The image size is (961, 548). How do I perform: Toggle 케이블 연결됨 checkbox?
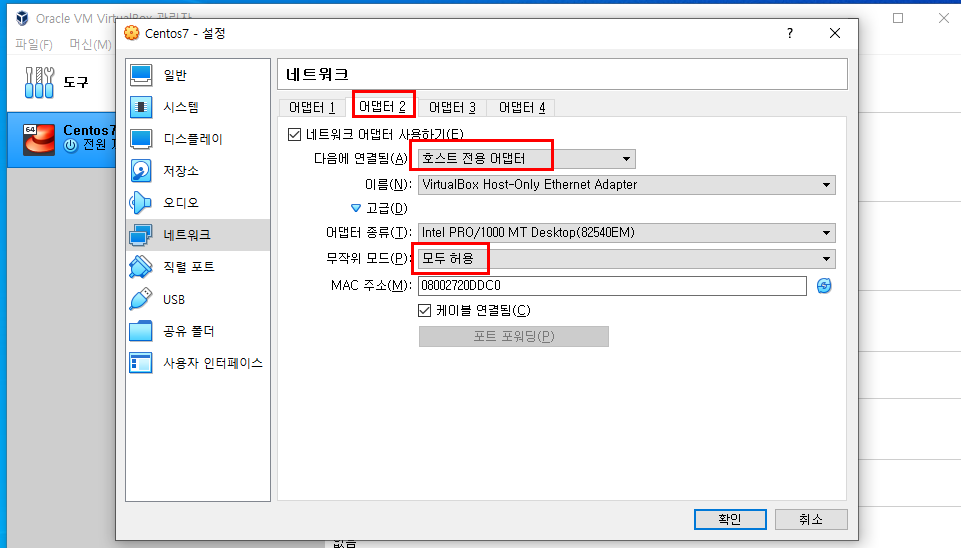[425, 311]
